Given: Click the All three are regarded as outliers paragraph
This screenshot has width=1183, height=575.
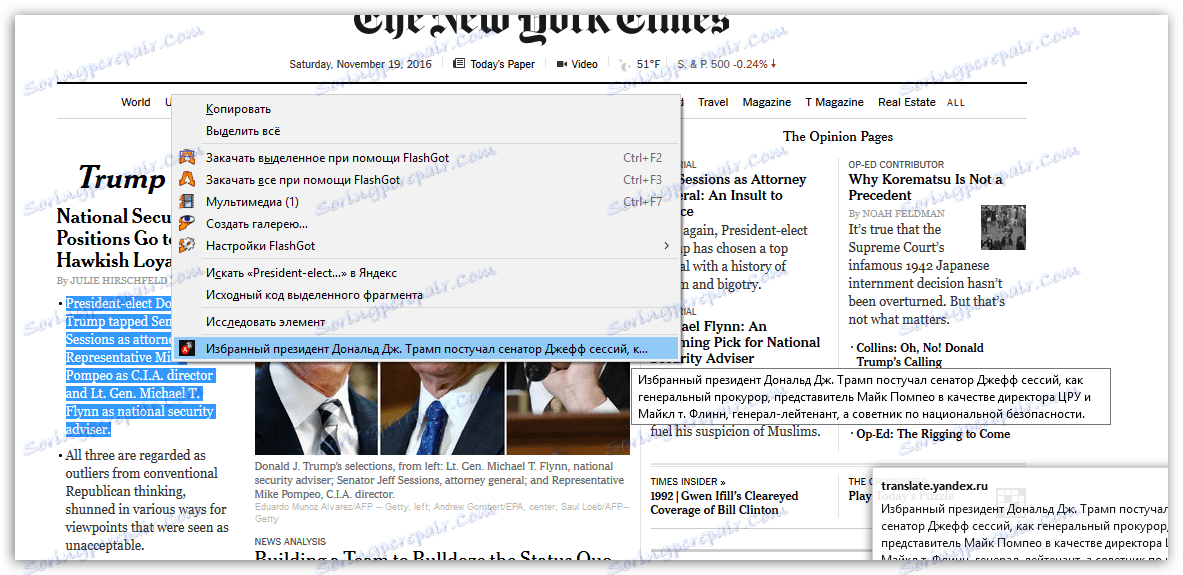Looking at the screenshot, I should pyautogui.click(x=146, y=500).
